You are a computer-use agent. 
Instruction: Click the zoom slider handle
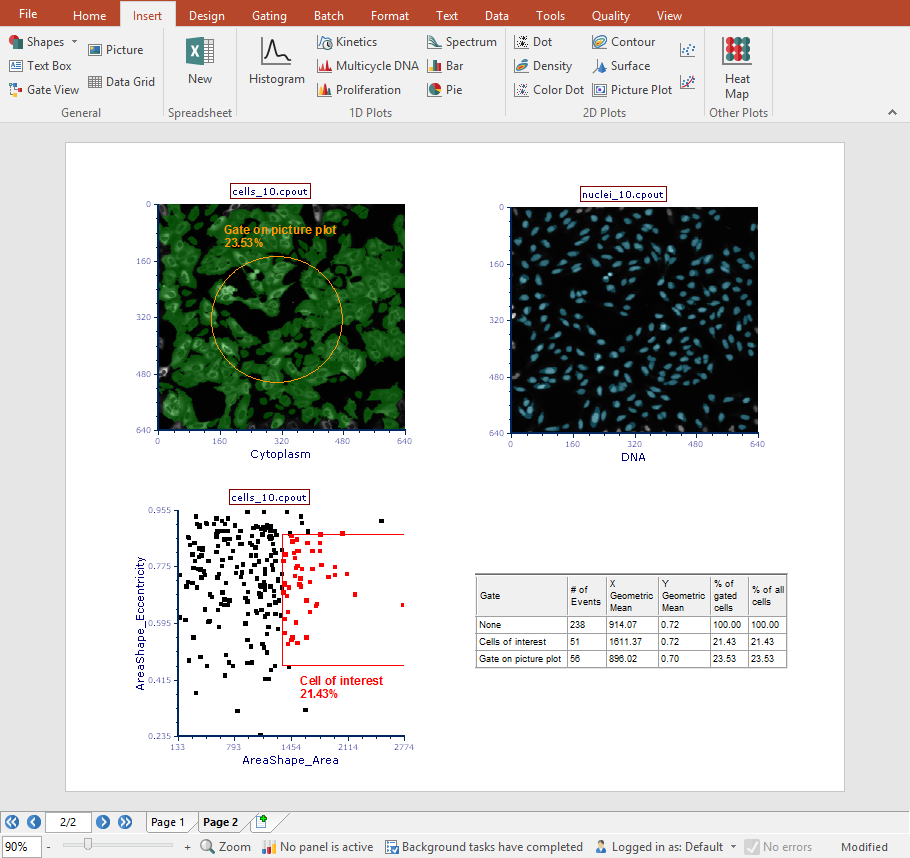(x=89, y=846)
